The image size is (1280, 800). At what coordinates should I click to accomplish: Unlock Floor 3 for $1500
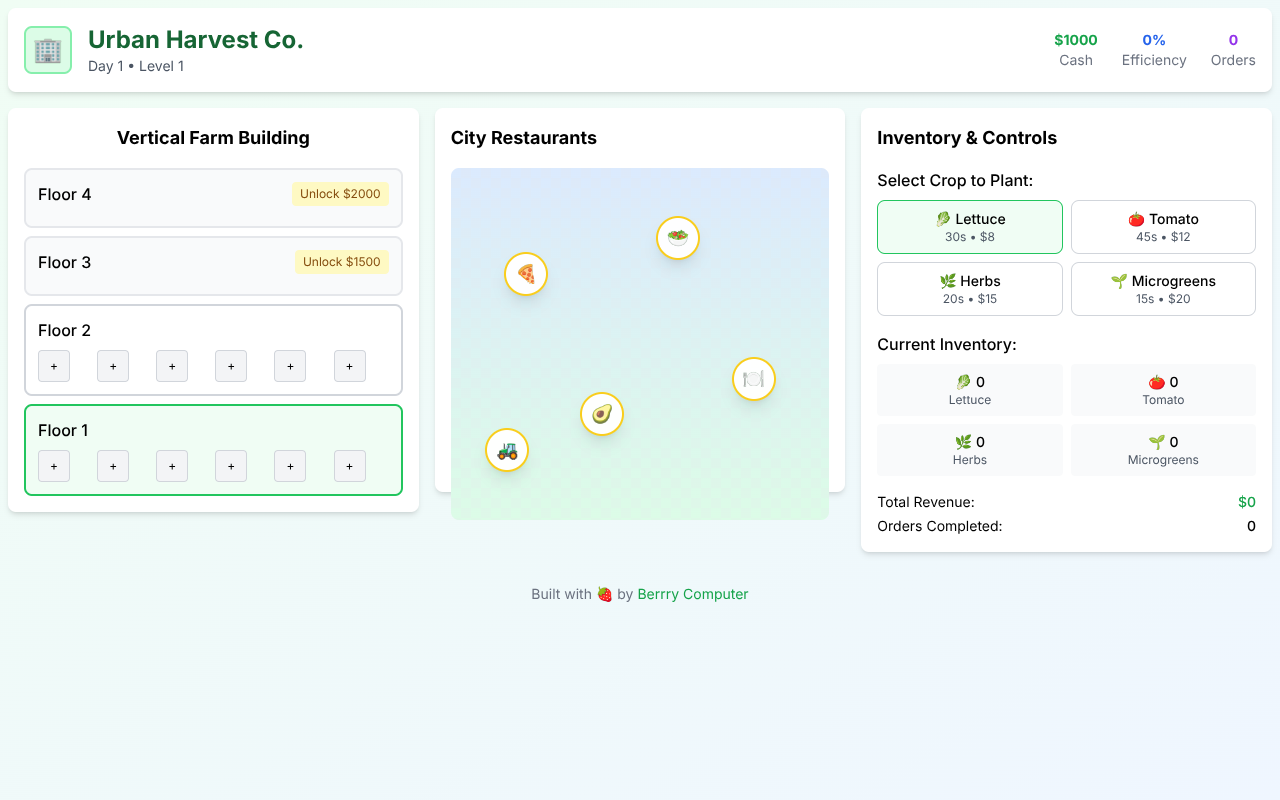tap(342, 262)
